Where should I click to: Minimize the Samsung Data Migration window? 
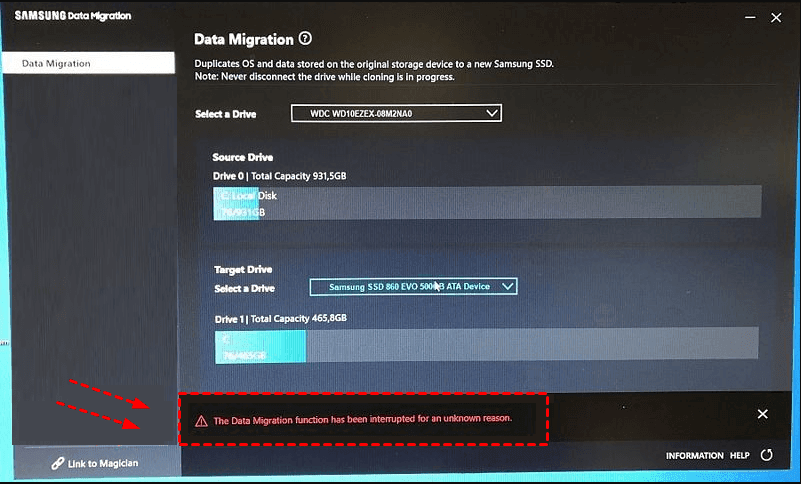pyautogui.click(x=750, y=17)
